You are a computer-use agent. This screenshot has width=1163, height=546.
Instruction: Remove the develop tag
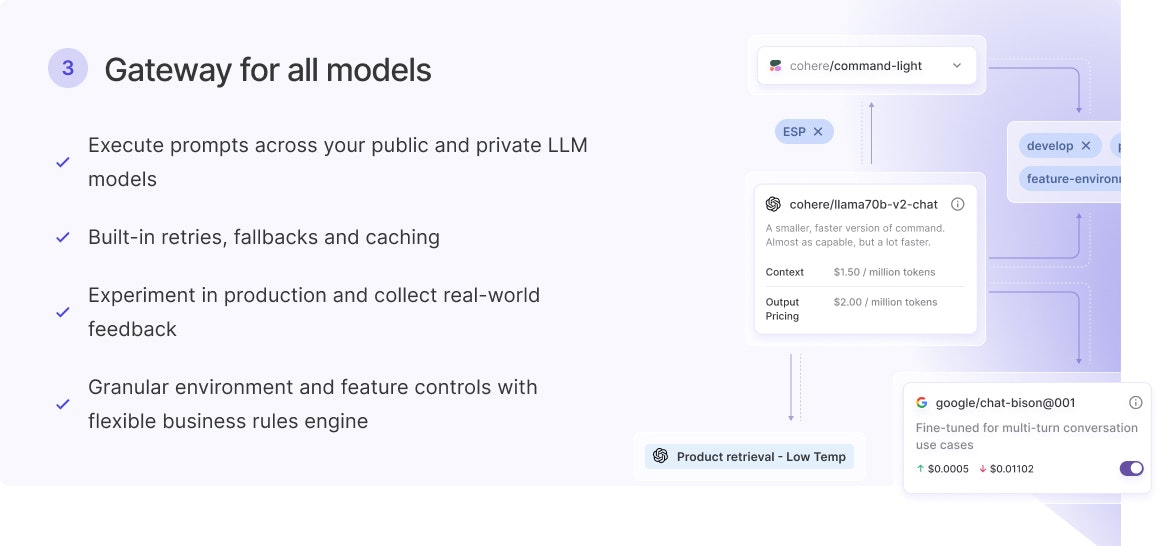pos(1086,146)
